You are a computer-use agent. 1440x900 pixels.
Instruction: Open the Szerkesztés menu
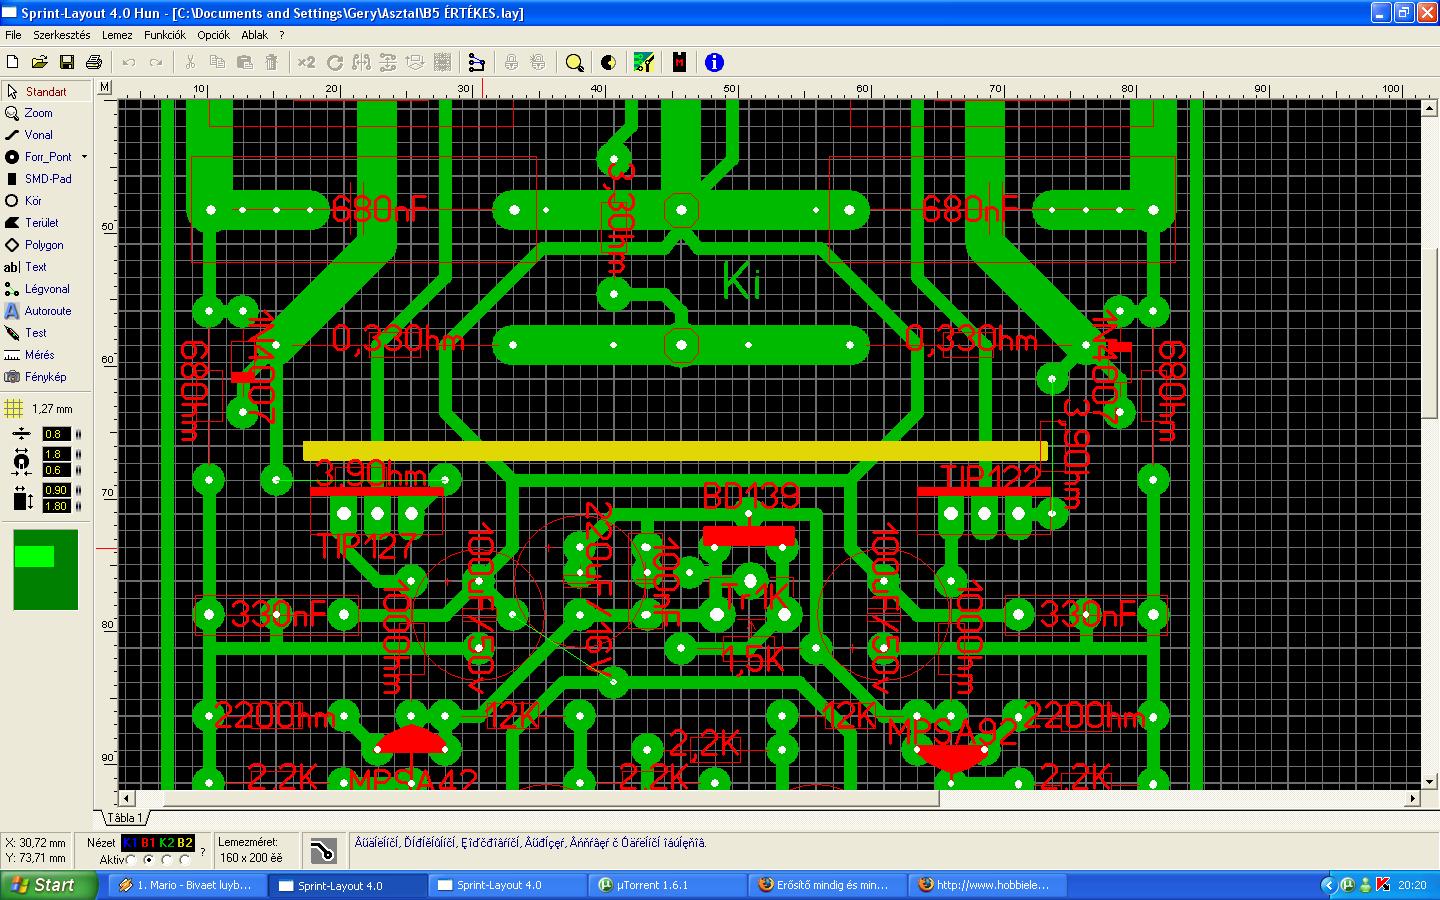[62, 35]
